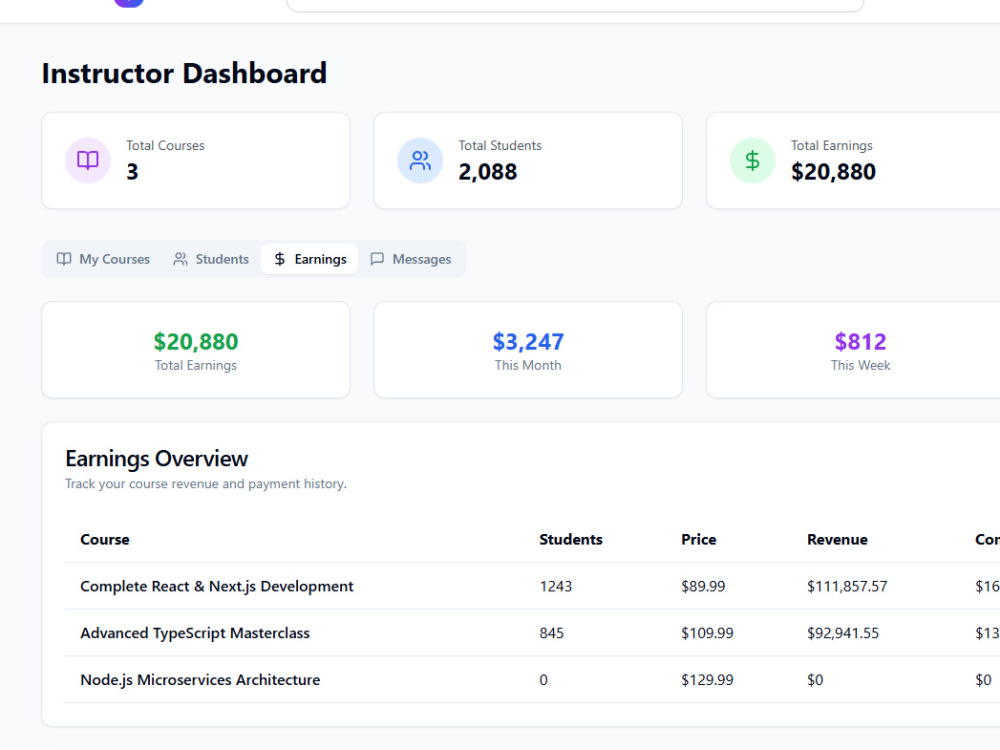Click the search field at the top

(575, 5)
